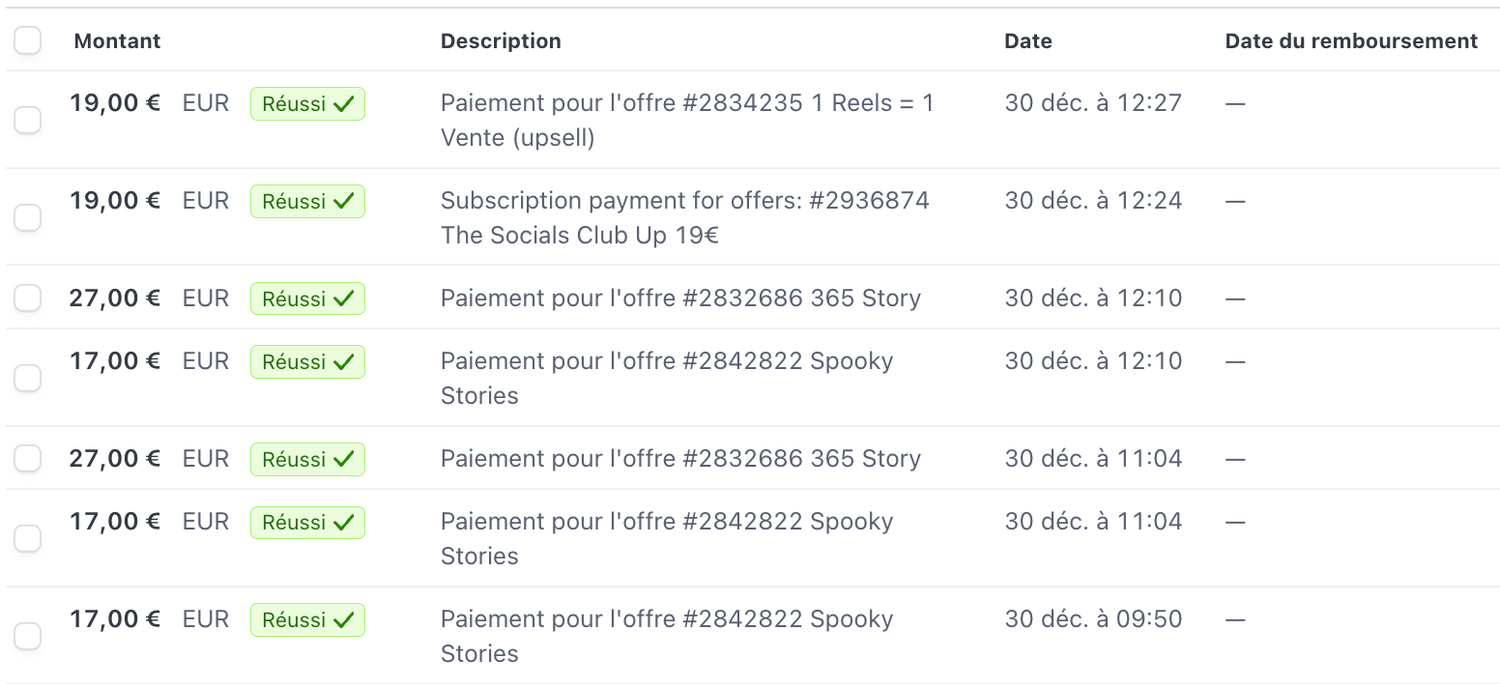This screenshot has height=684, width=1500.
Task: Tick the 11:04 Spooky Stories row checkbox
Action: 27,538
